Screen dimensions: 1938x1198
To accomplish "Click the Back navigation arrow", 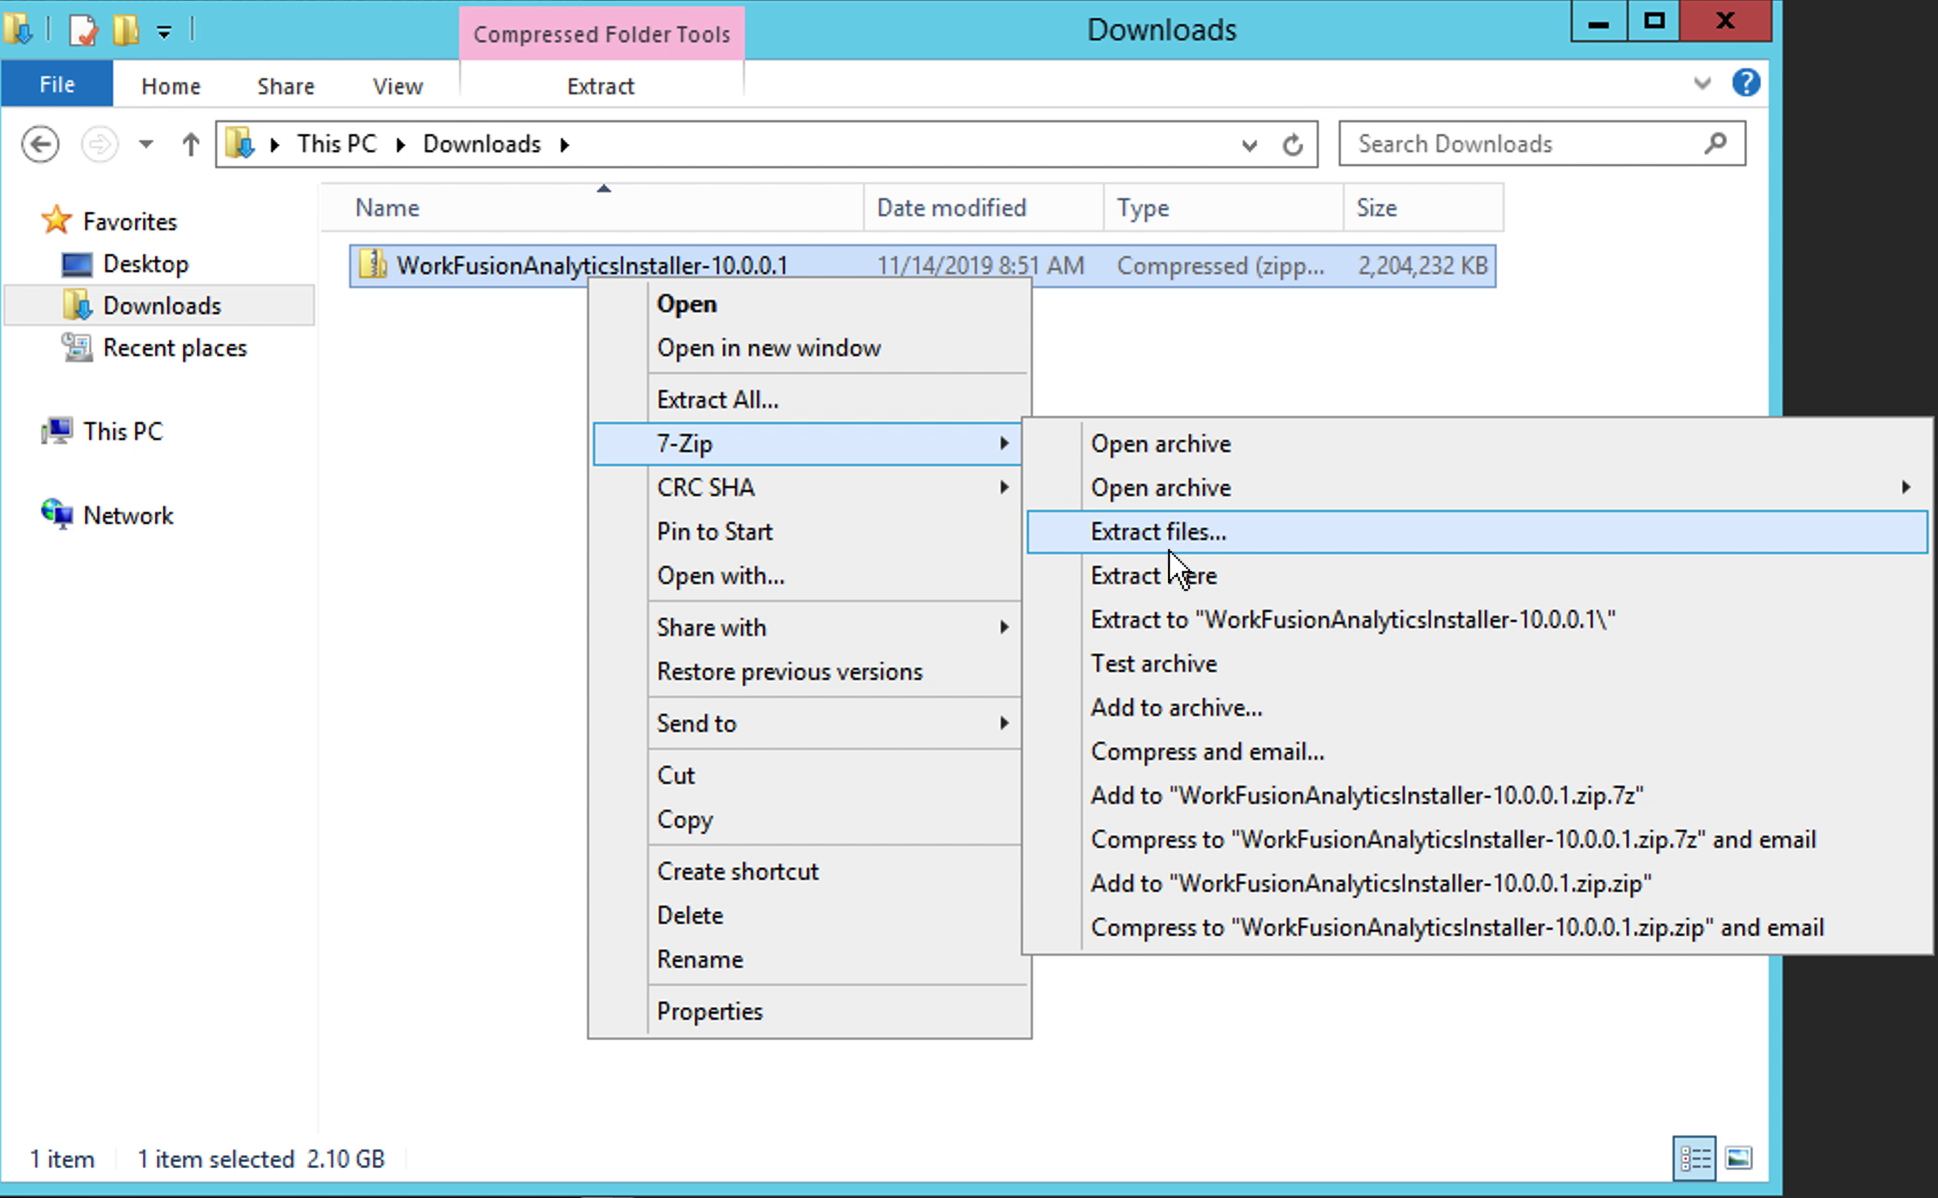I will pos(40,145).
